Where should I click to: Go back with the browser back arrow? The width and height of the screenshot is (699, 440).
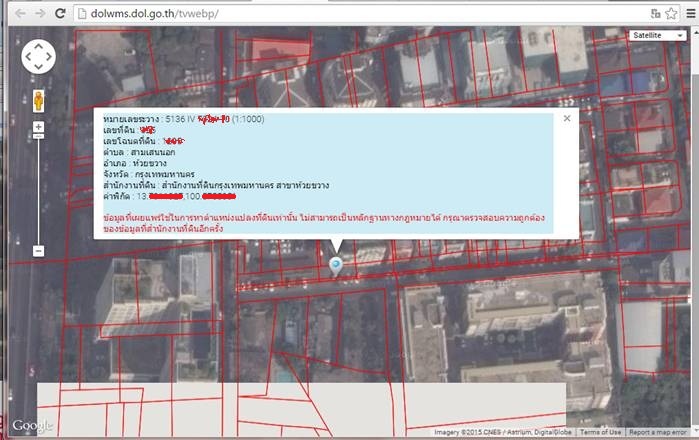click(x=20, y=13)
